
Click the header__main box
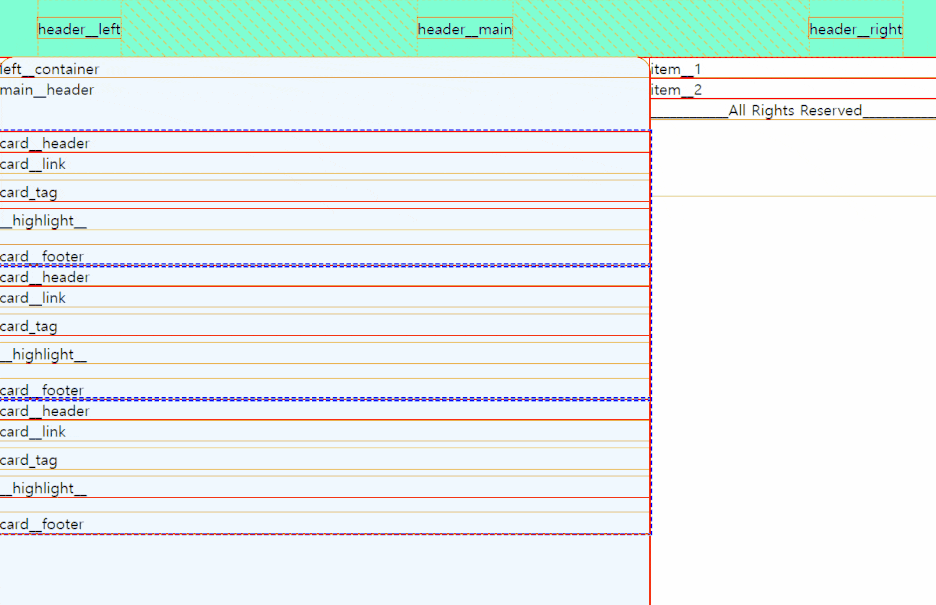click(x=465, y=29)
